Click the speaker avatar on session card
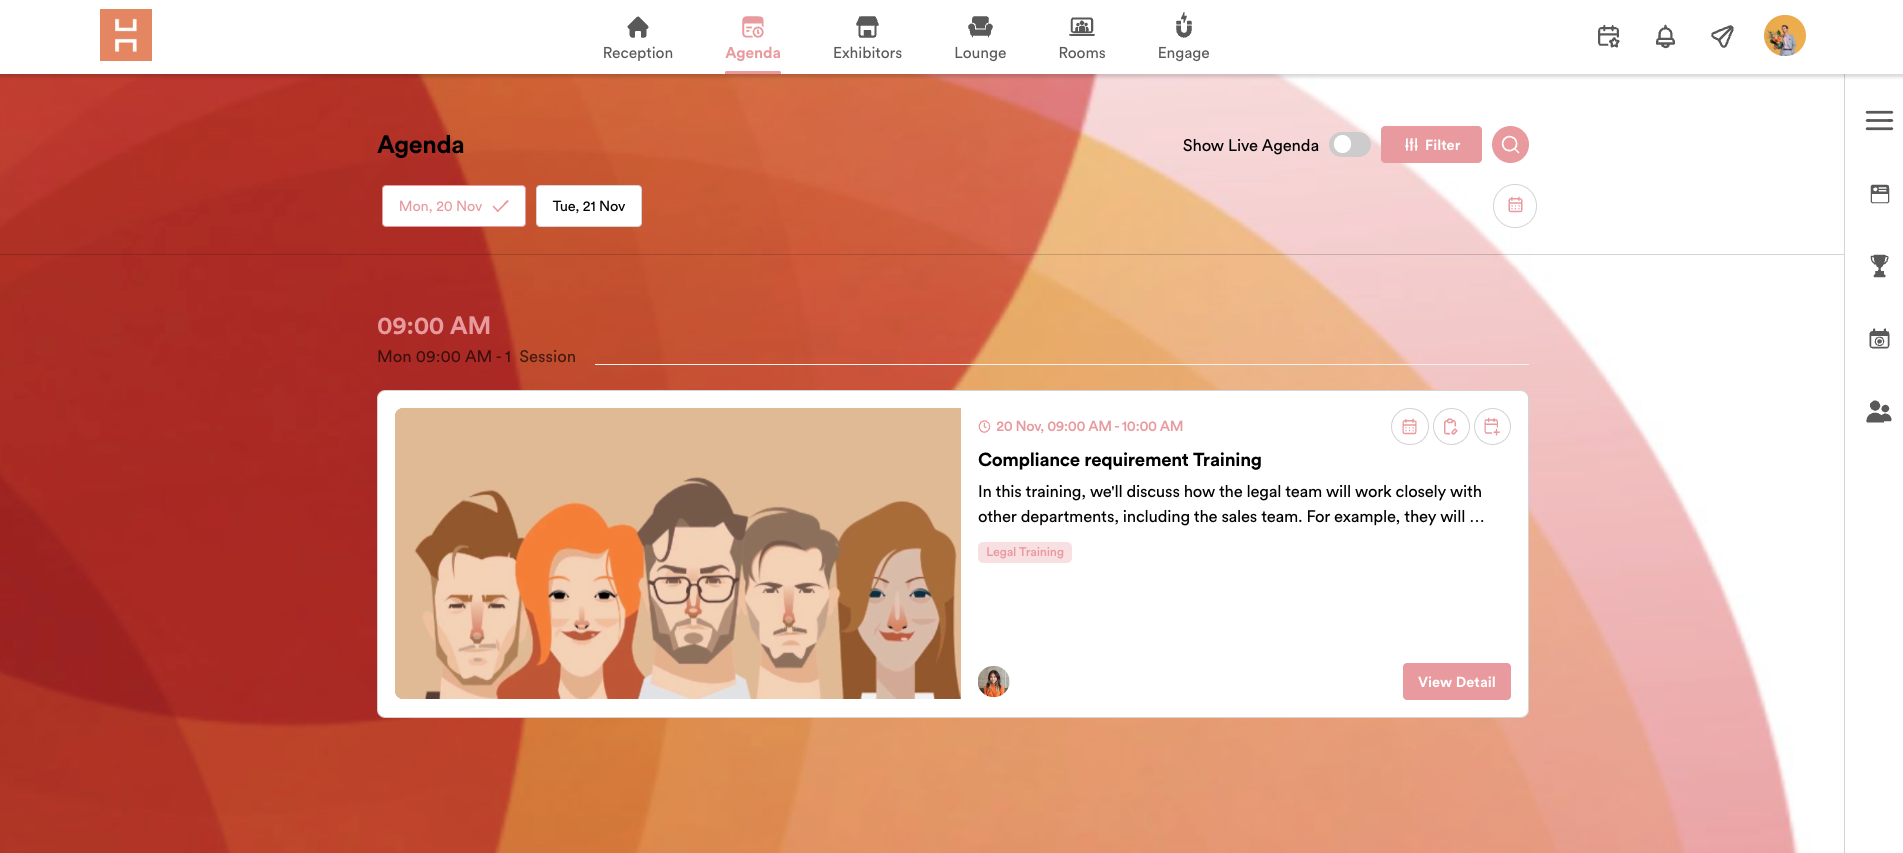This screenshot has width=1903, height=853. tap(993, 682)
